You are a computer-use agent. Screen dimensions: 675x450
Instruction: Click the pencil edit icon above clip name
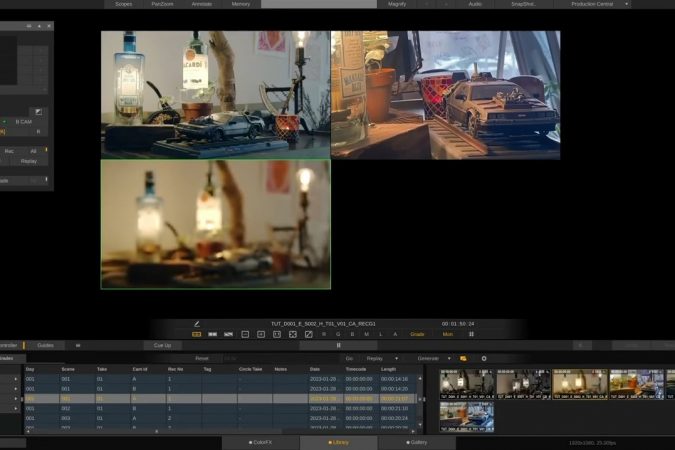click(197, 324)
